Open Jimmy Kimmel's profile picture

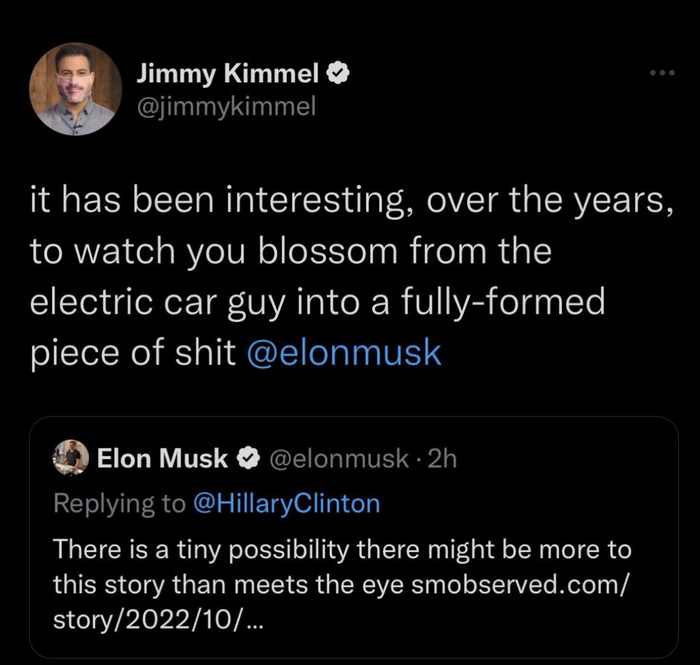click(72, 89)
